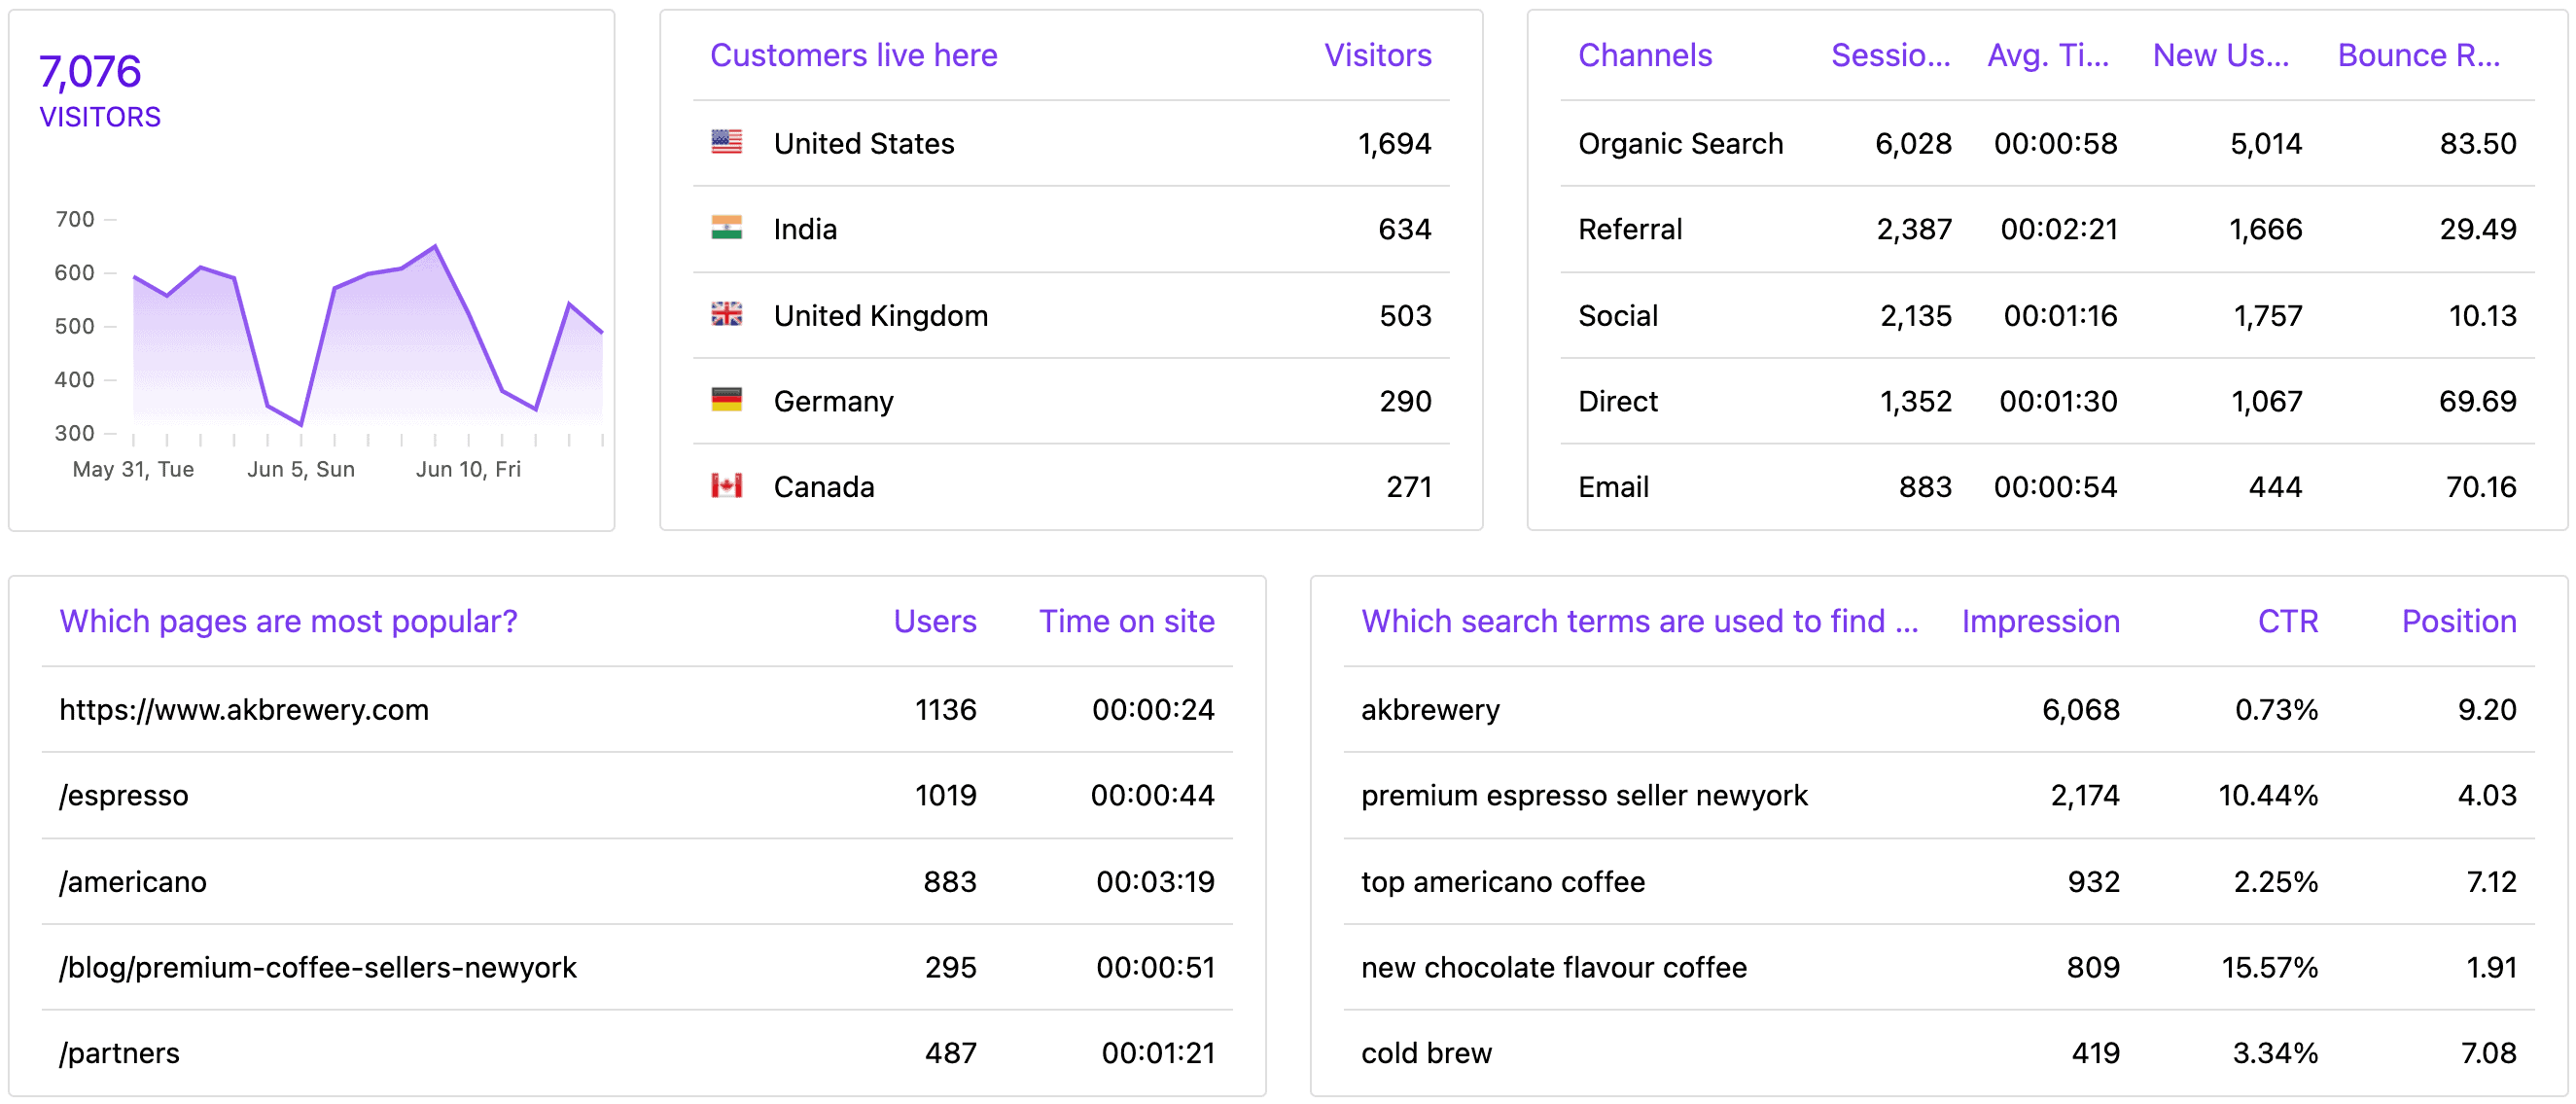
Task: Click the United States flag icon
Action: 723,143
